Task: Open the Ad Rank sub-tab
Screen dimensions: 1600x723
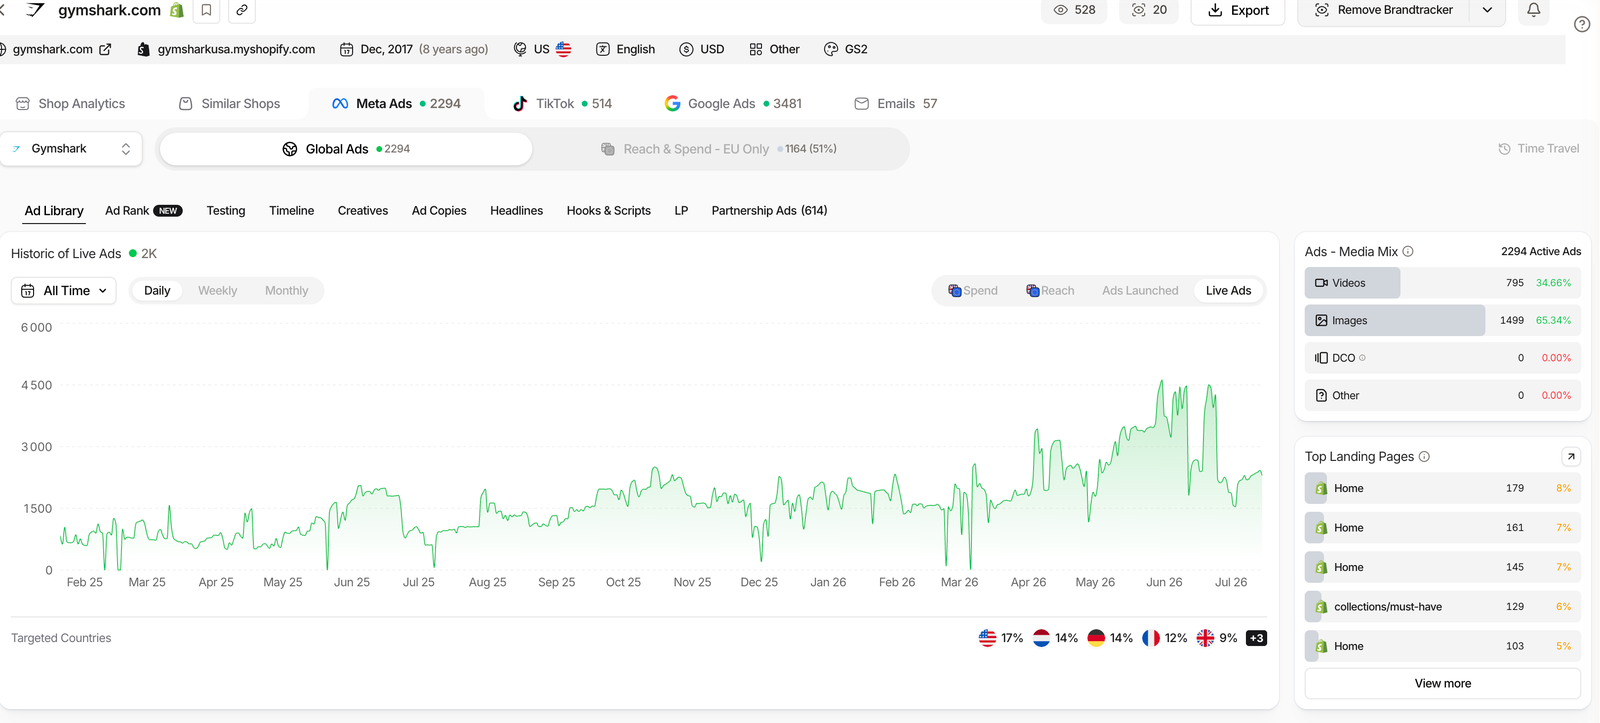Action: point(143,211)
